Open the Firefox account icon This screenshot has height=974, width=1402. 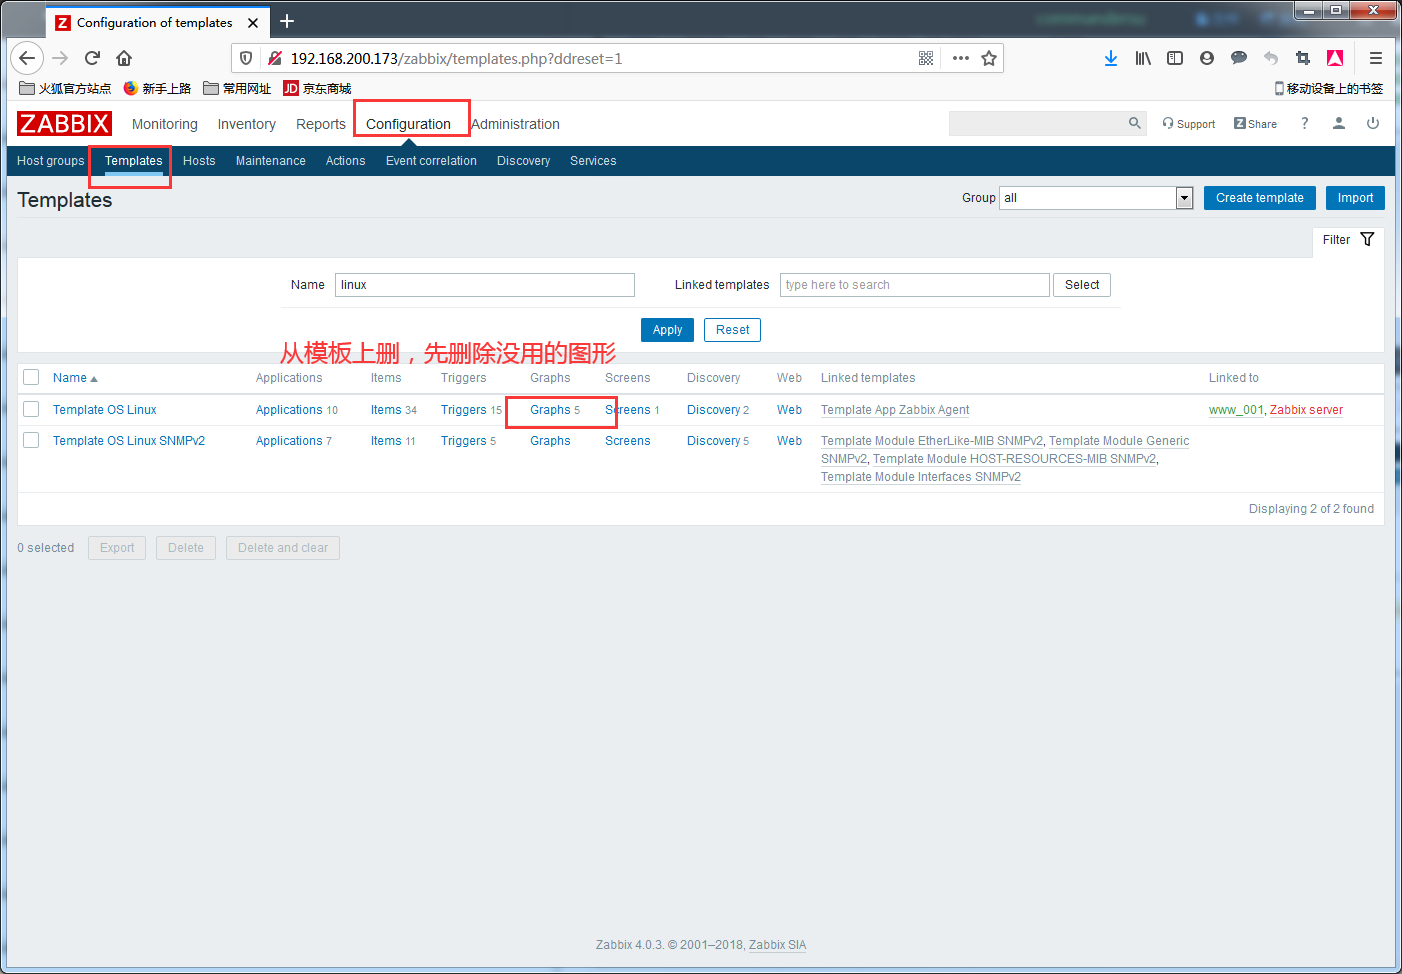1207,58
